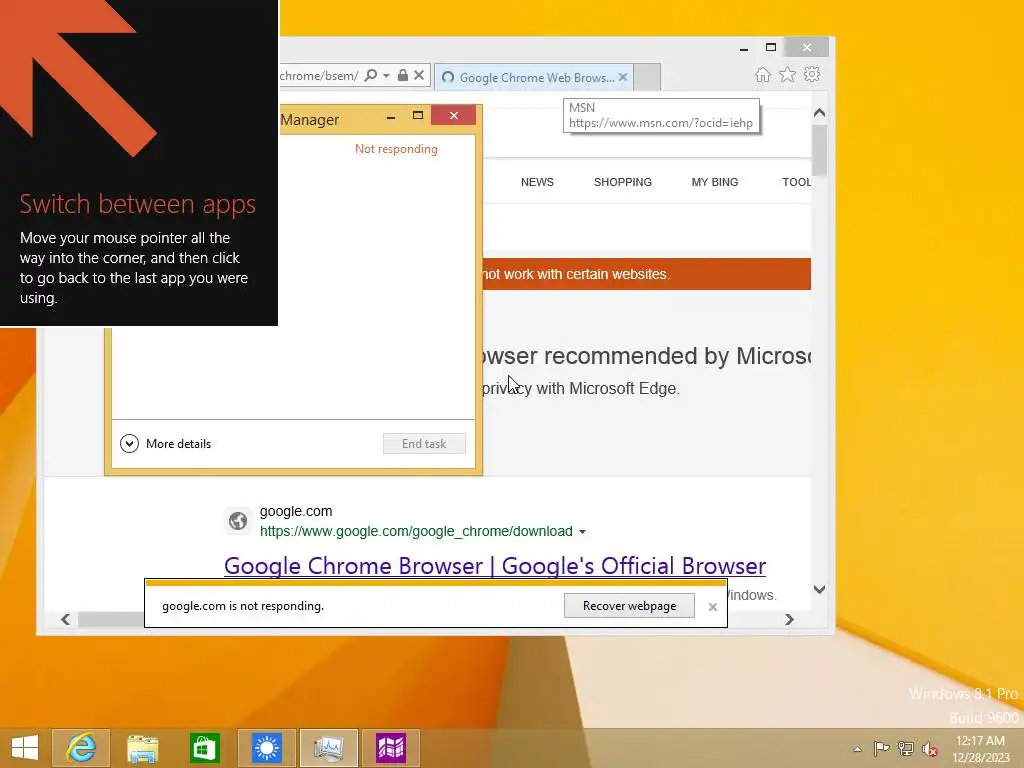1024x768 pixels.
Task: Click the orange website compatibility banner
Action: (647, 274)
